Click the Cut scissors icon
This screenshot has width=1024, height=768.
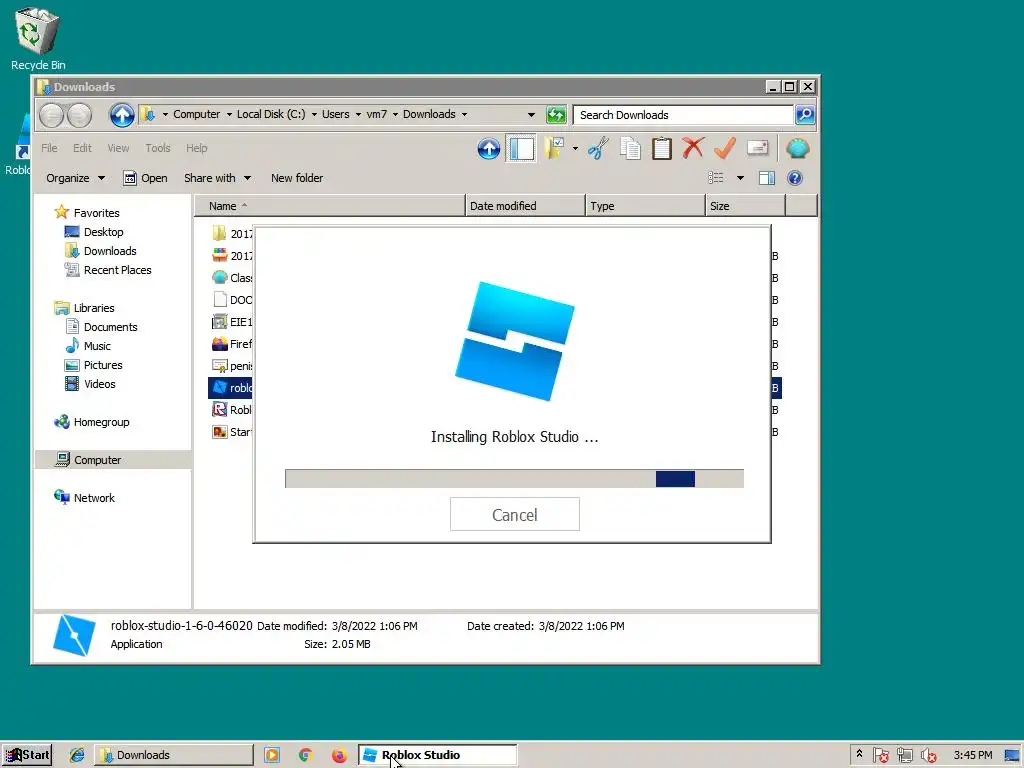(x=598, y=148)
